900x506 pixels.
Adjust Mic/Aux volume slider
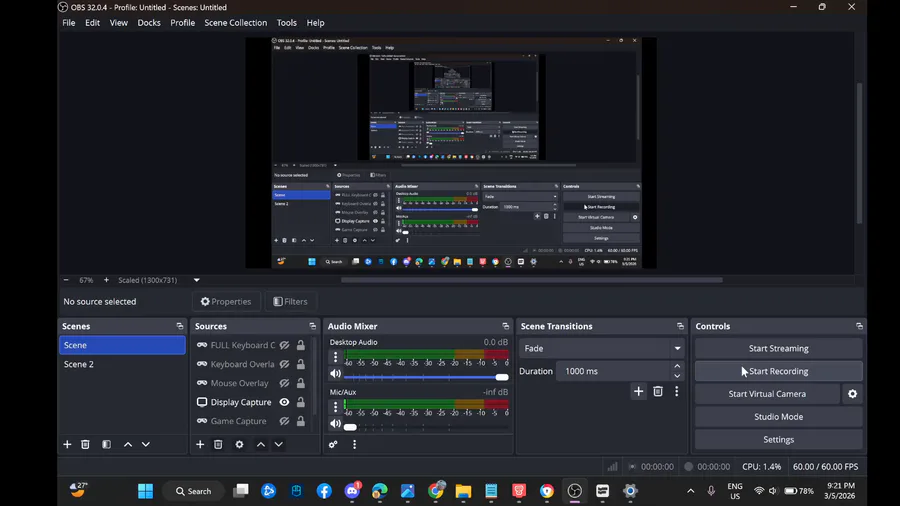click(x=426, y=427)
